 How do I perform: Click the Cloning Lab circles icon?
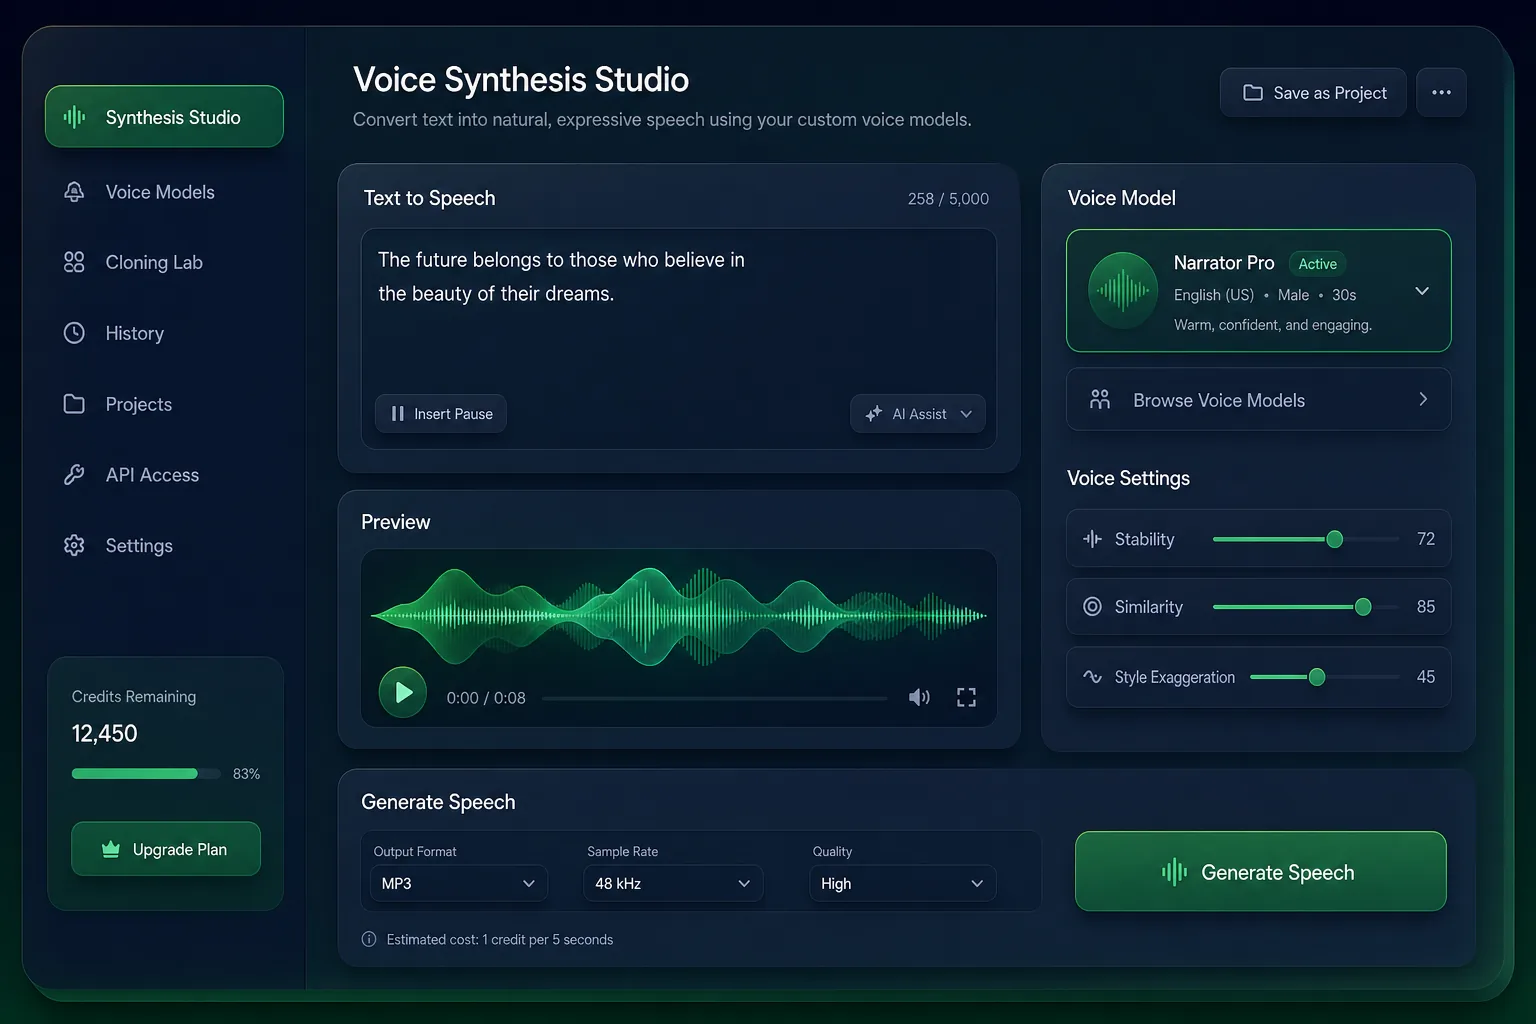click(x=74, y=262)
